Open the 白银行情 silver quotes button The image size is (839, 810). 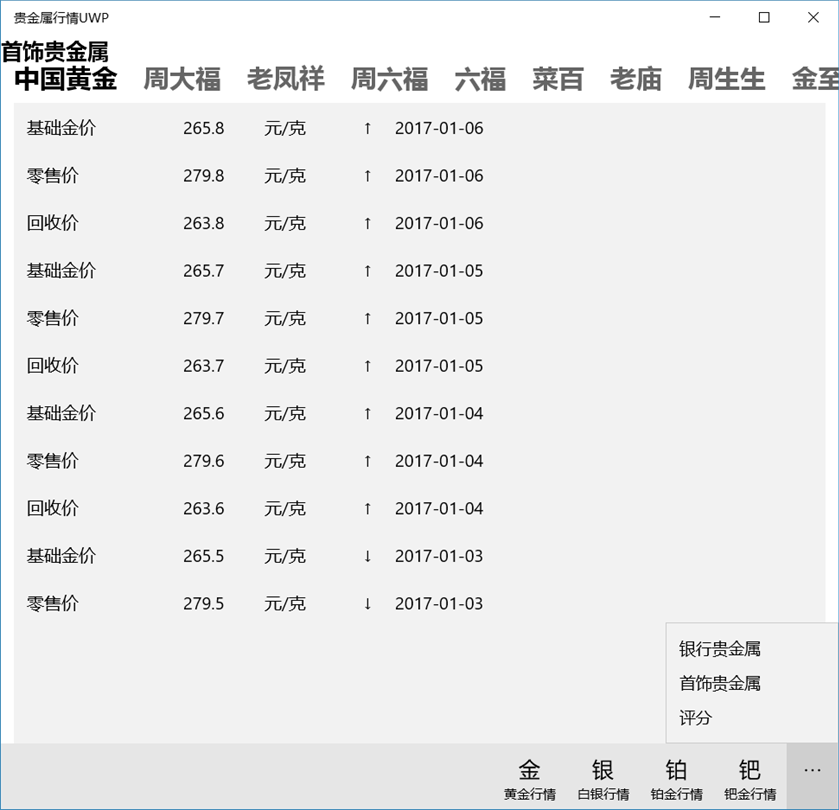(602, 779)
